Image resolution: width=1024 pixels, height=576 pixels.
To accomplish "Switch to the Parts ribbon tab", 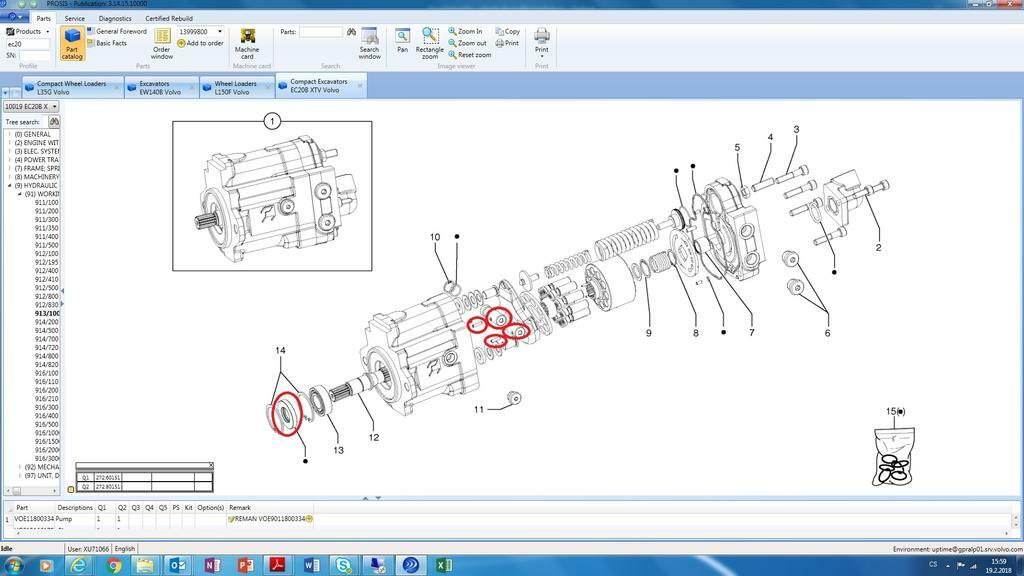I will pyautogui.click(x=44, y=18).
